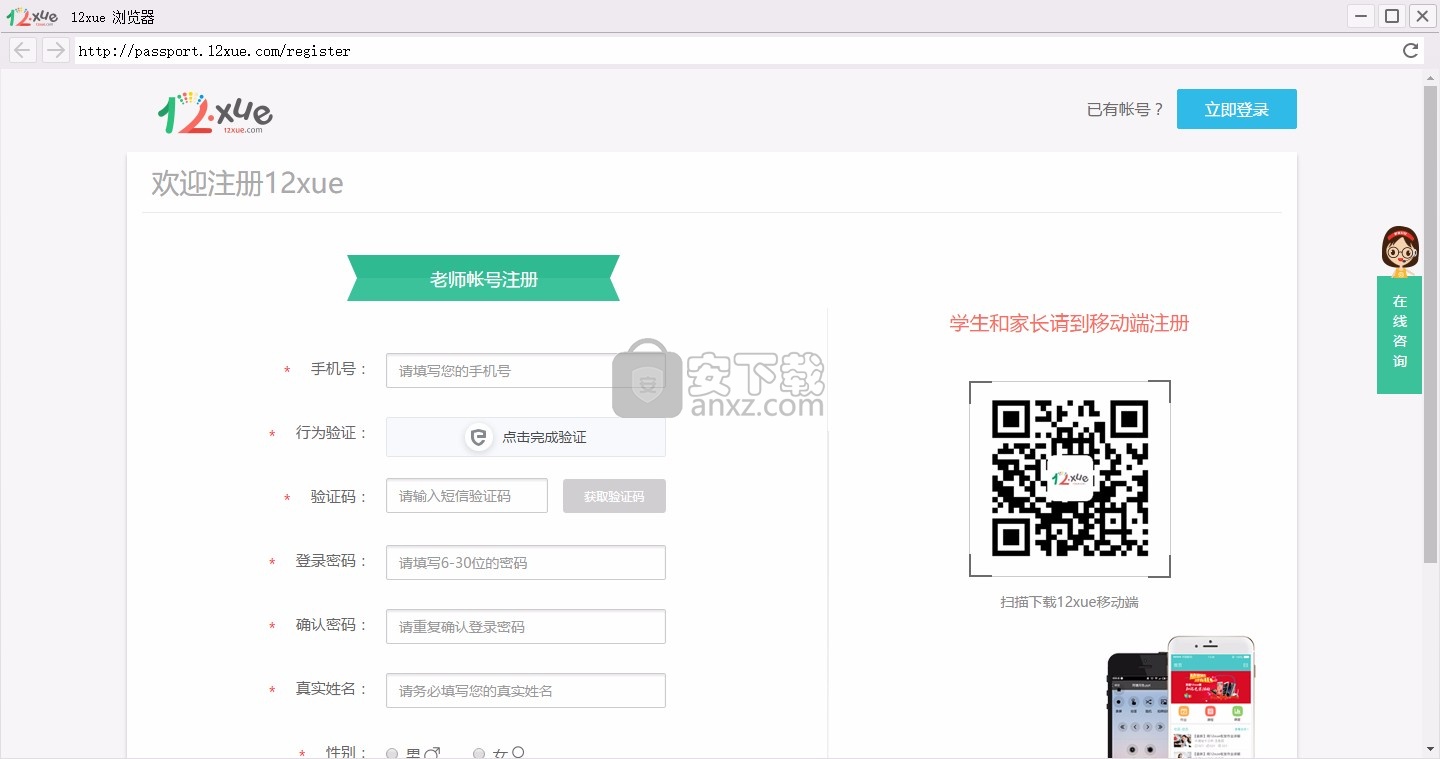Screen dimensions: 1440x759
Task: Close the 12xue browser window
Action: click(x=1422, y=16)
